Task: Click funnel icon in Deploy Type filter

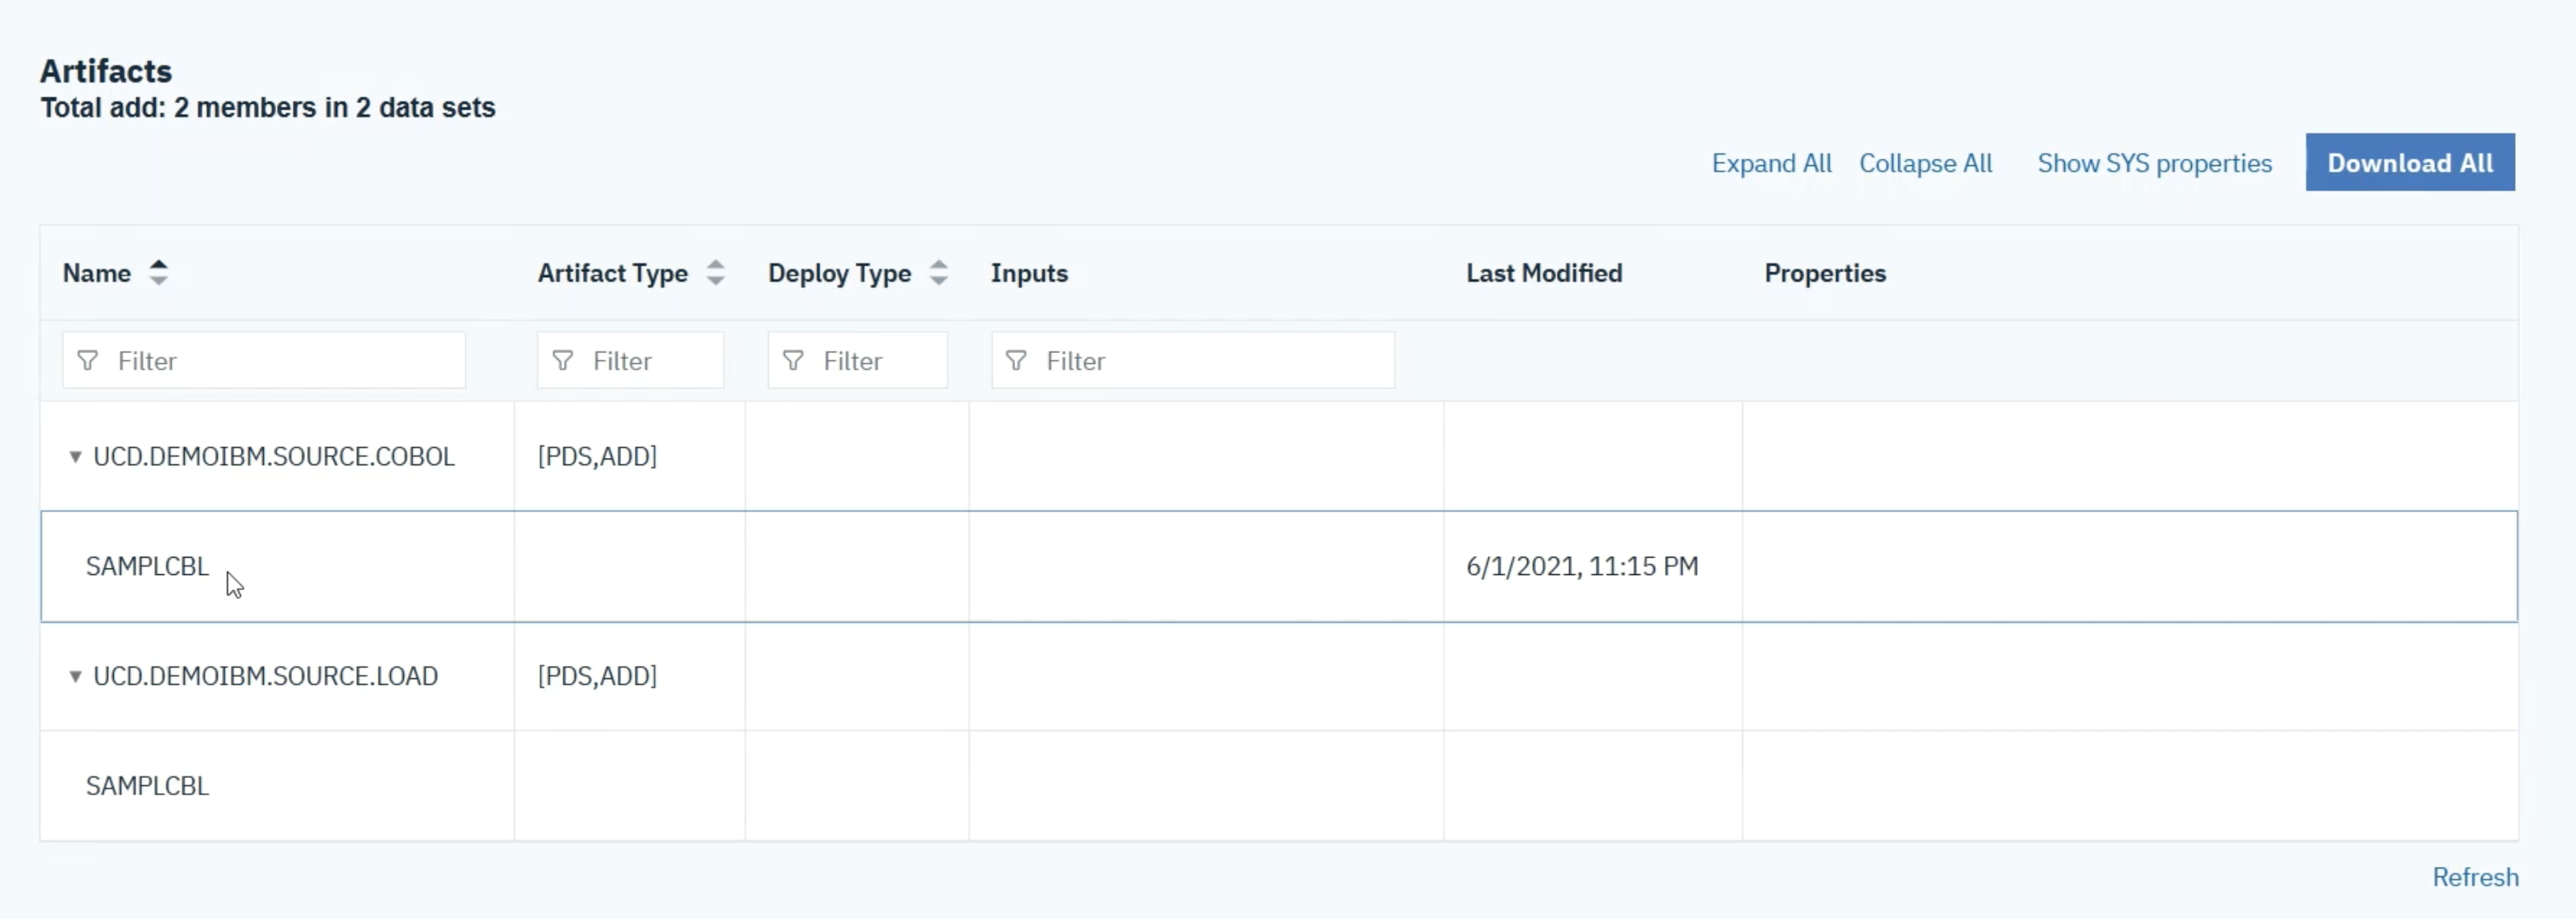Action: [x=793, y=361]
